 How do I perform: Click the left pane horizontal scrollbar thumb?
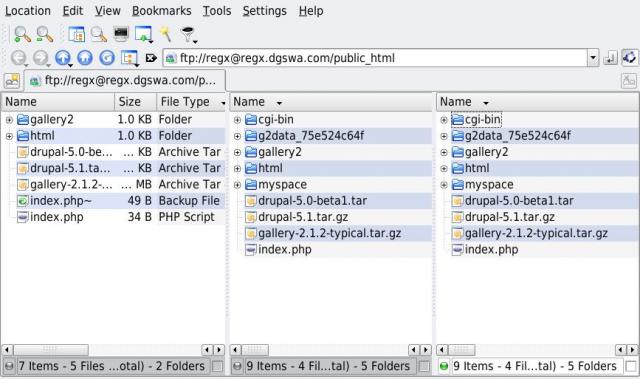pos(51,350)
